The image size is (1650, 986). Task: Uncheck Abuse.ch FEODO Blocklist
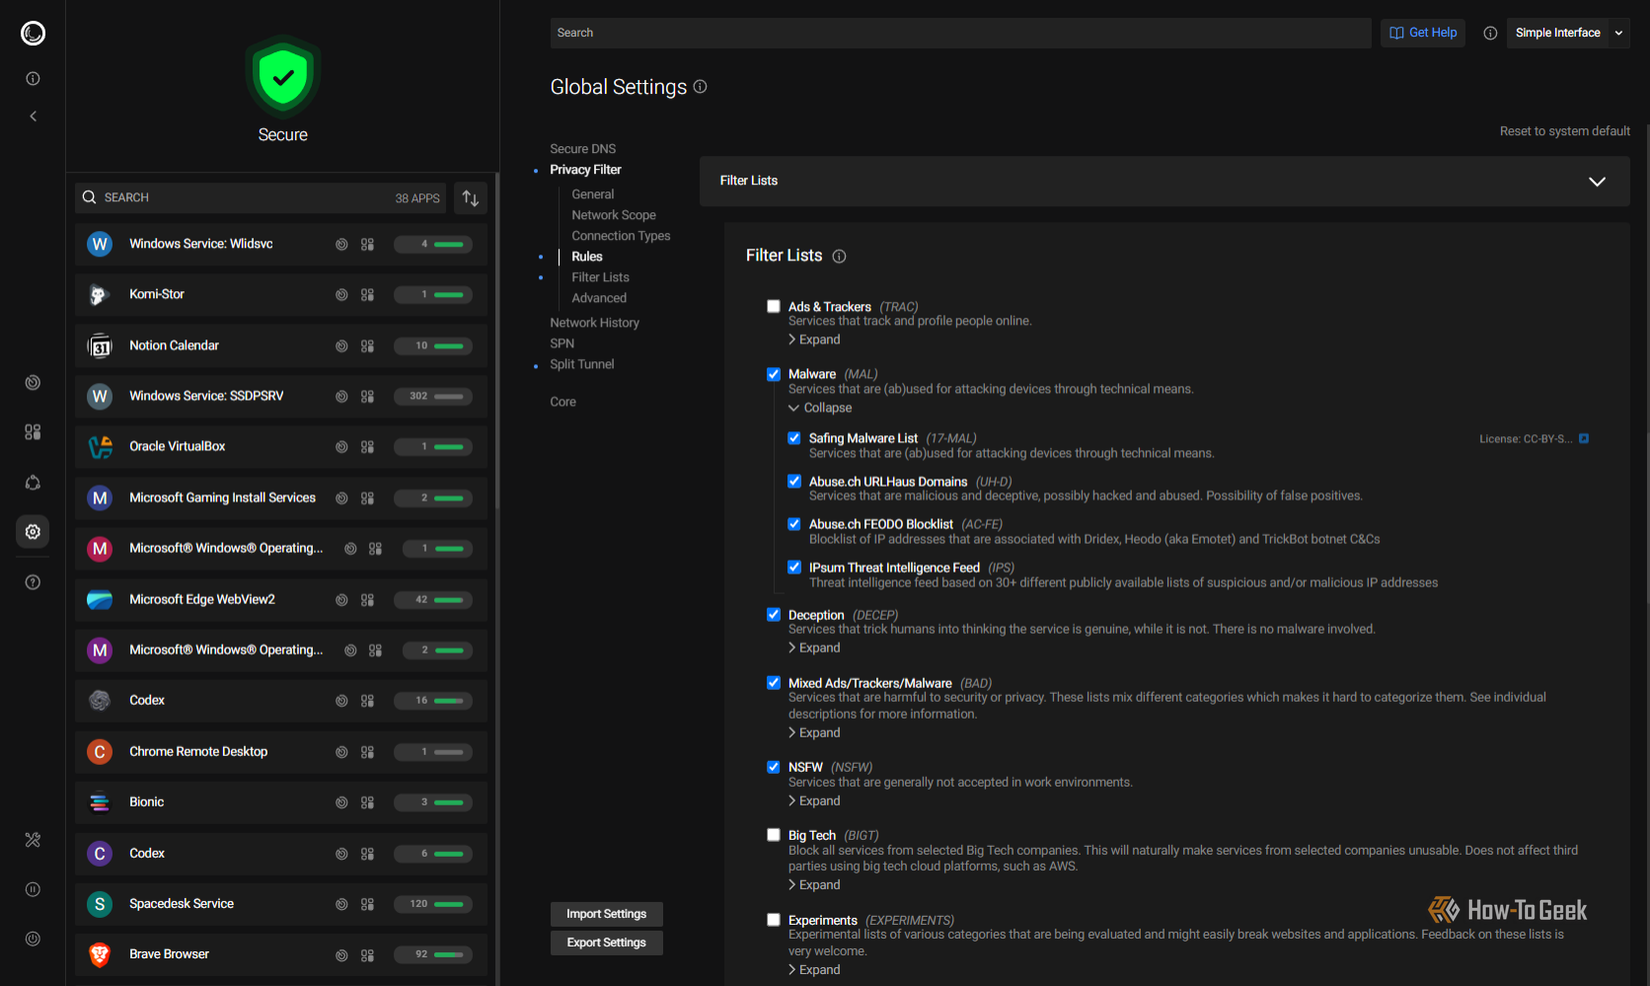coord(794,524)
